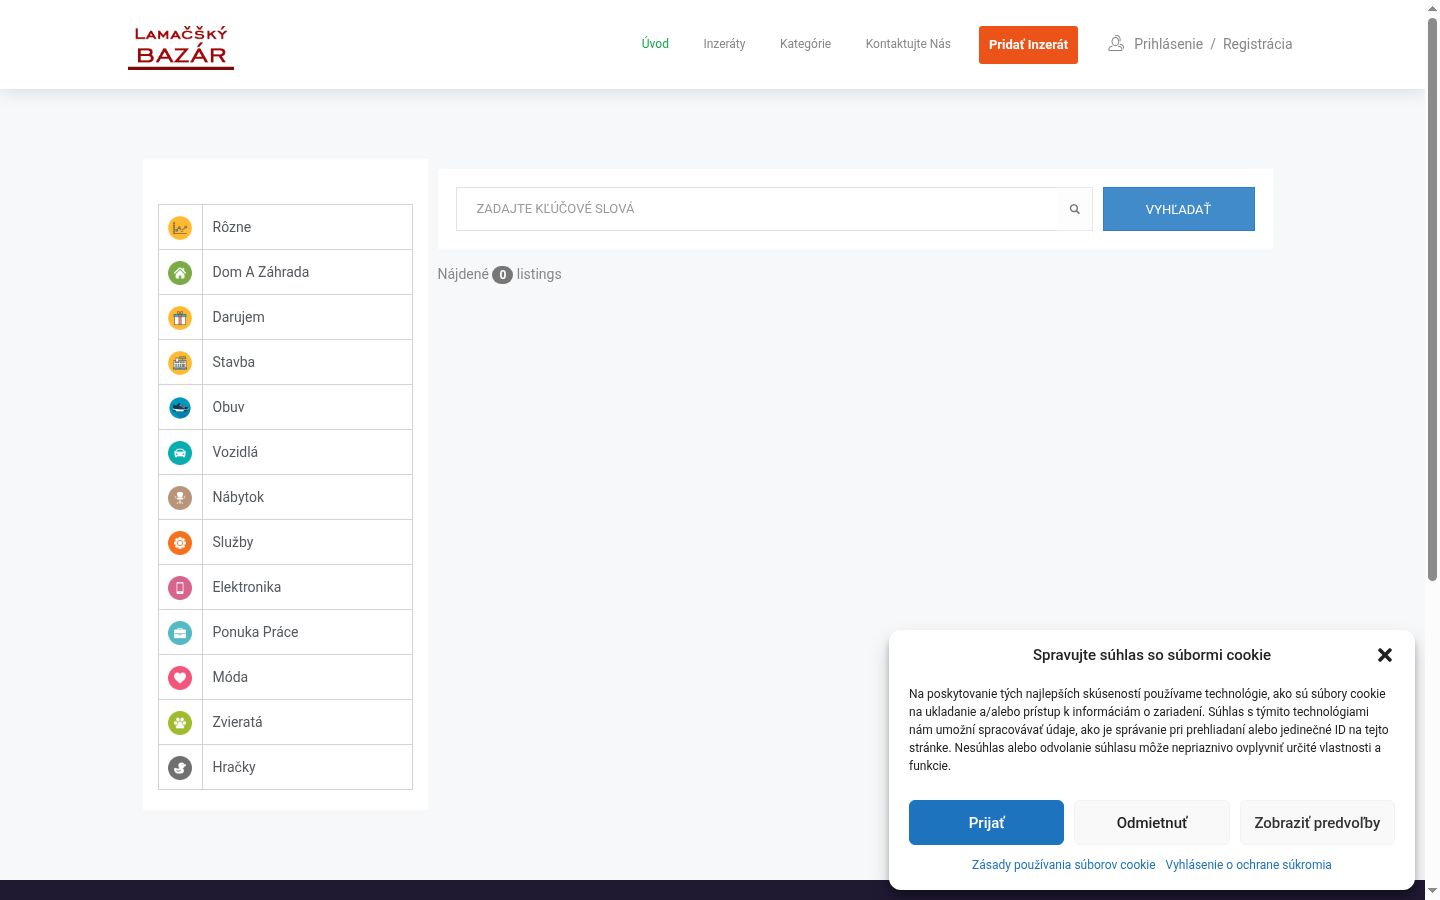Click the Elektronika phone icon
The image size is (1440, 900).
click(180, 588)
